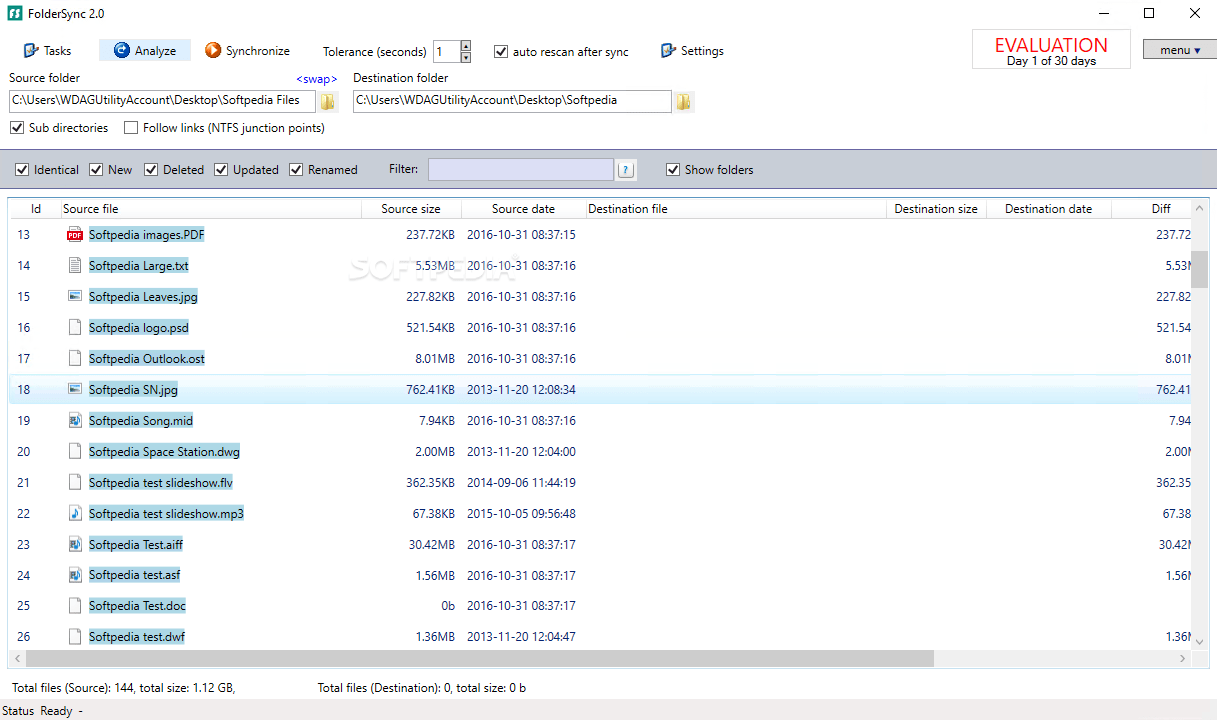
Task: Toggle Sub directories checkbox
Action: pos(17,128)
